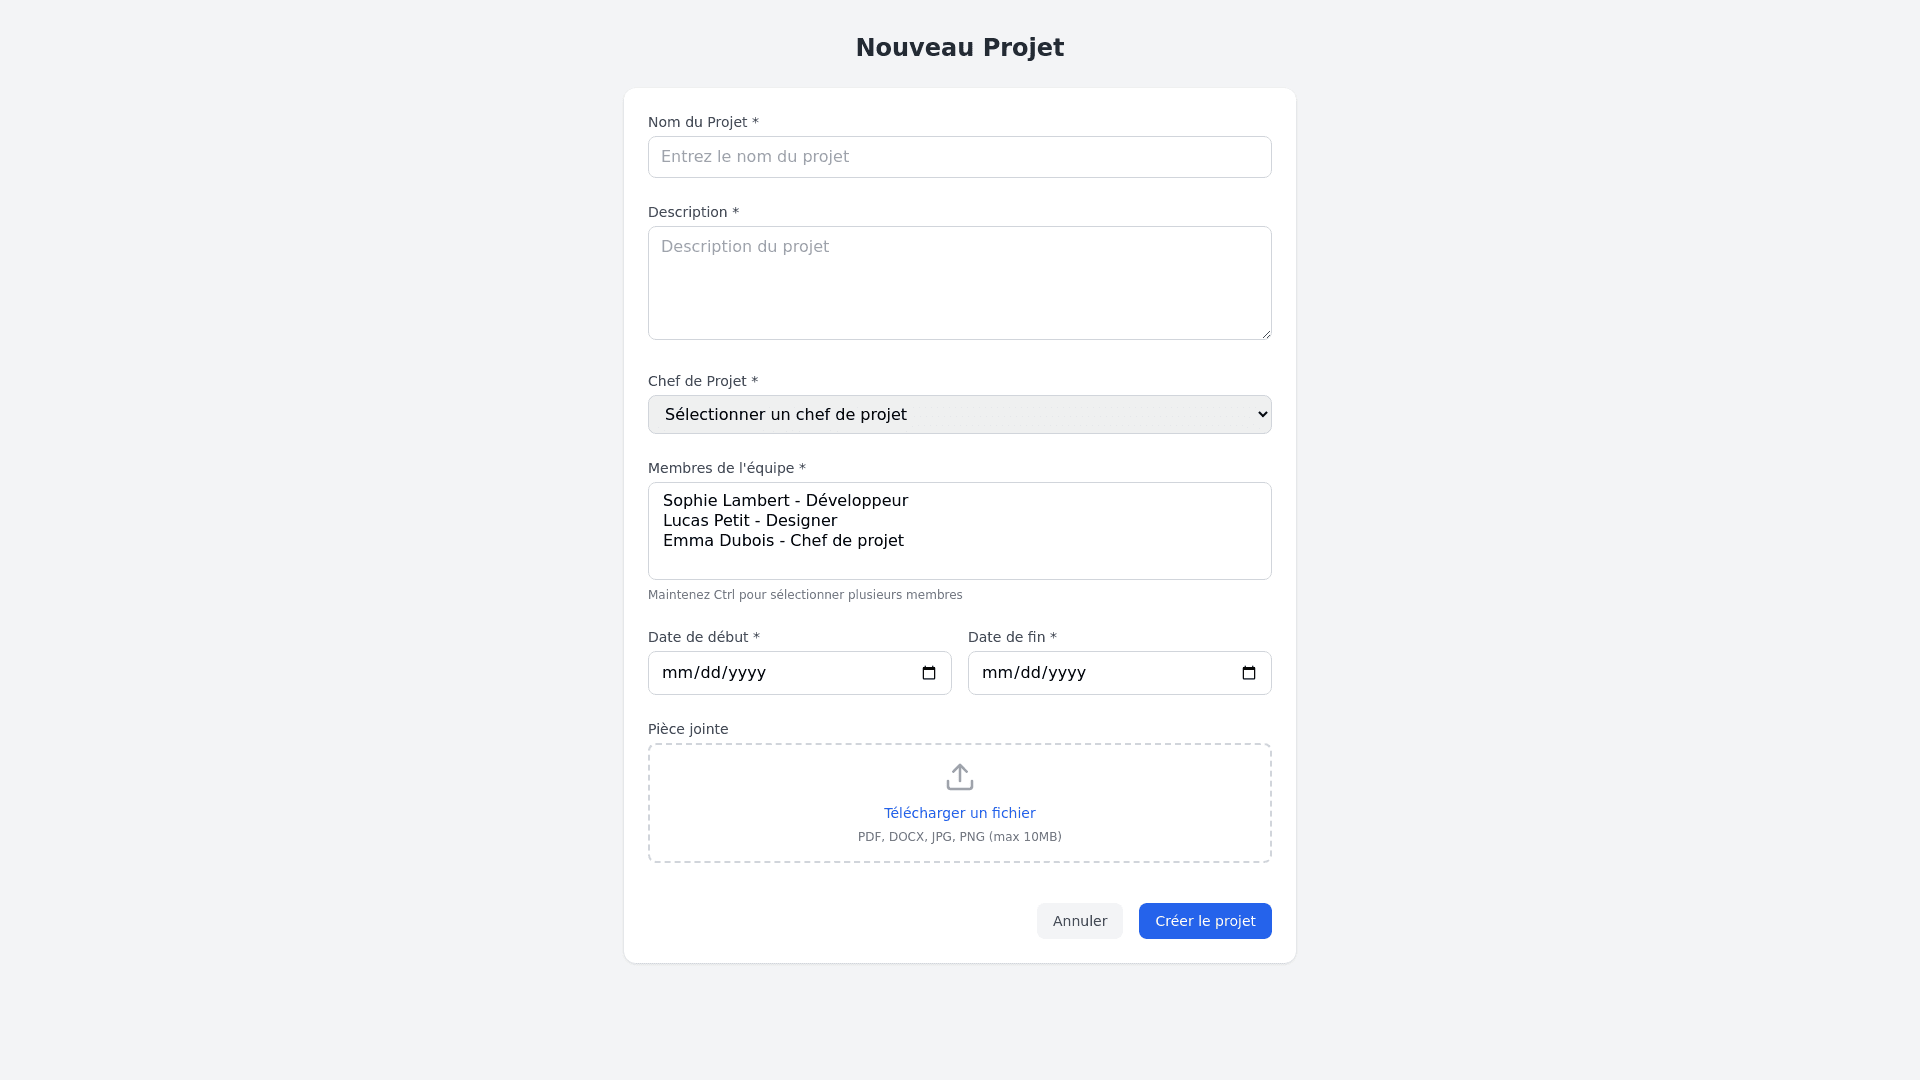Focus the Nom du Projet text field

(960, 157)
